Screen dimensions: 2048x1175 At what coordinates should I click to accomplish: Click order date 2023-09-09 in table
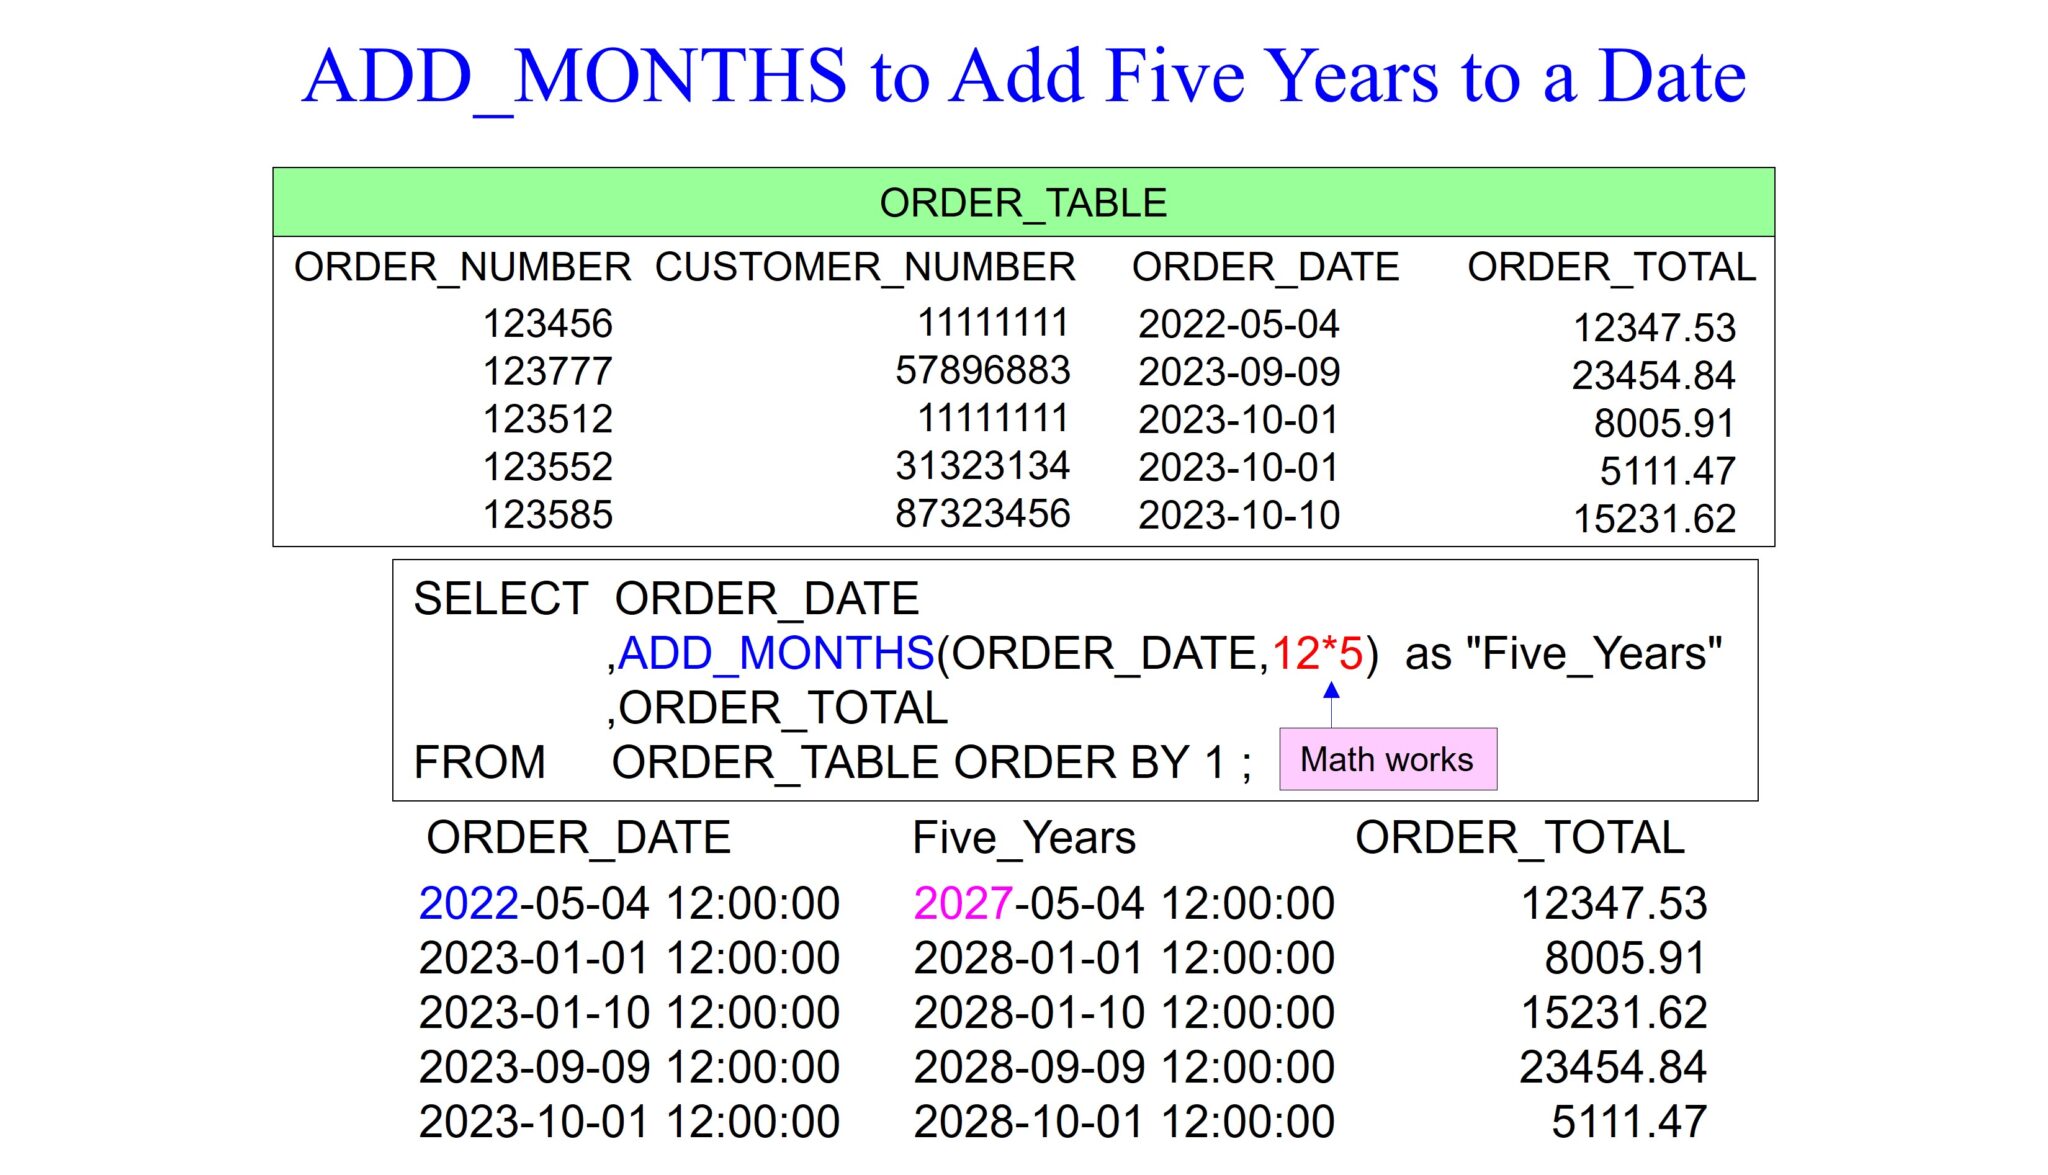1238,372
